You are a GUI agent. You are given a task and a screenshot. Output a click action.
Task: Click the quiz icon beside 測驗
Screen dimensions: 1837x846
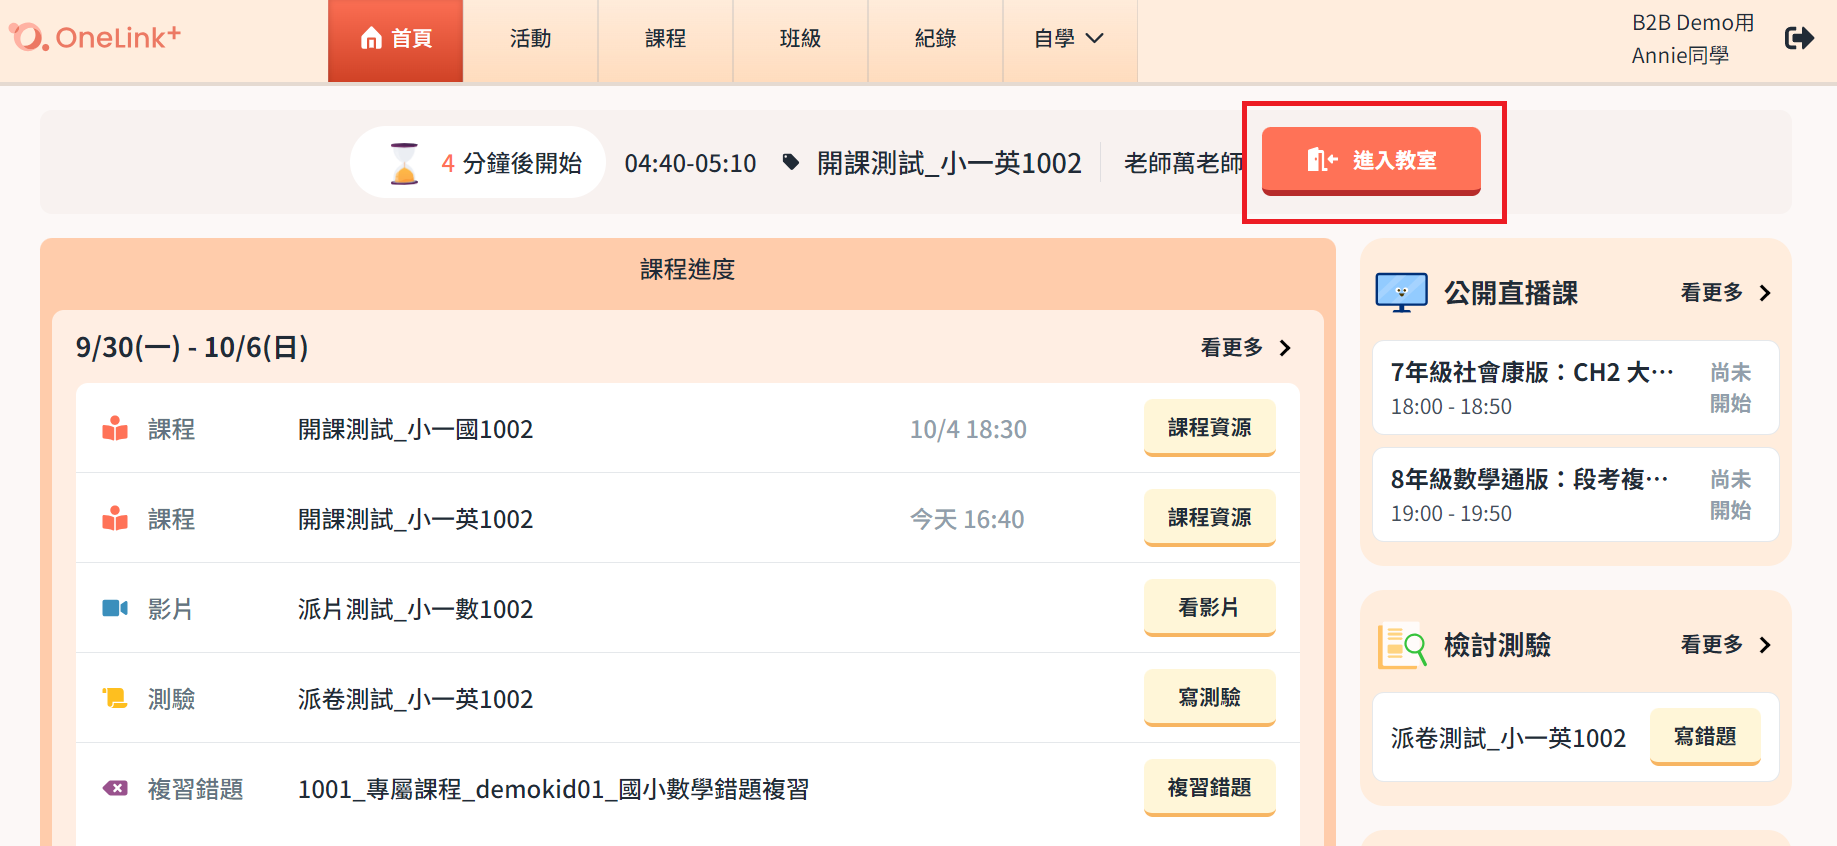click(115, 697)
